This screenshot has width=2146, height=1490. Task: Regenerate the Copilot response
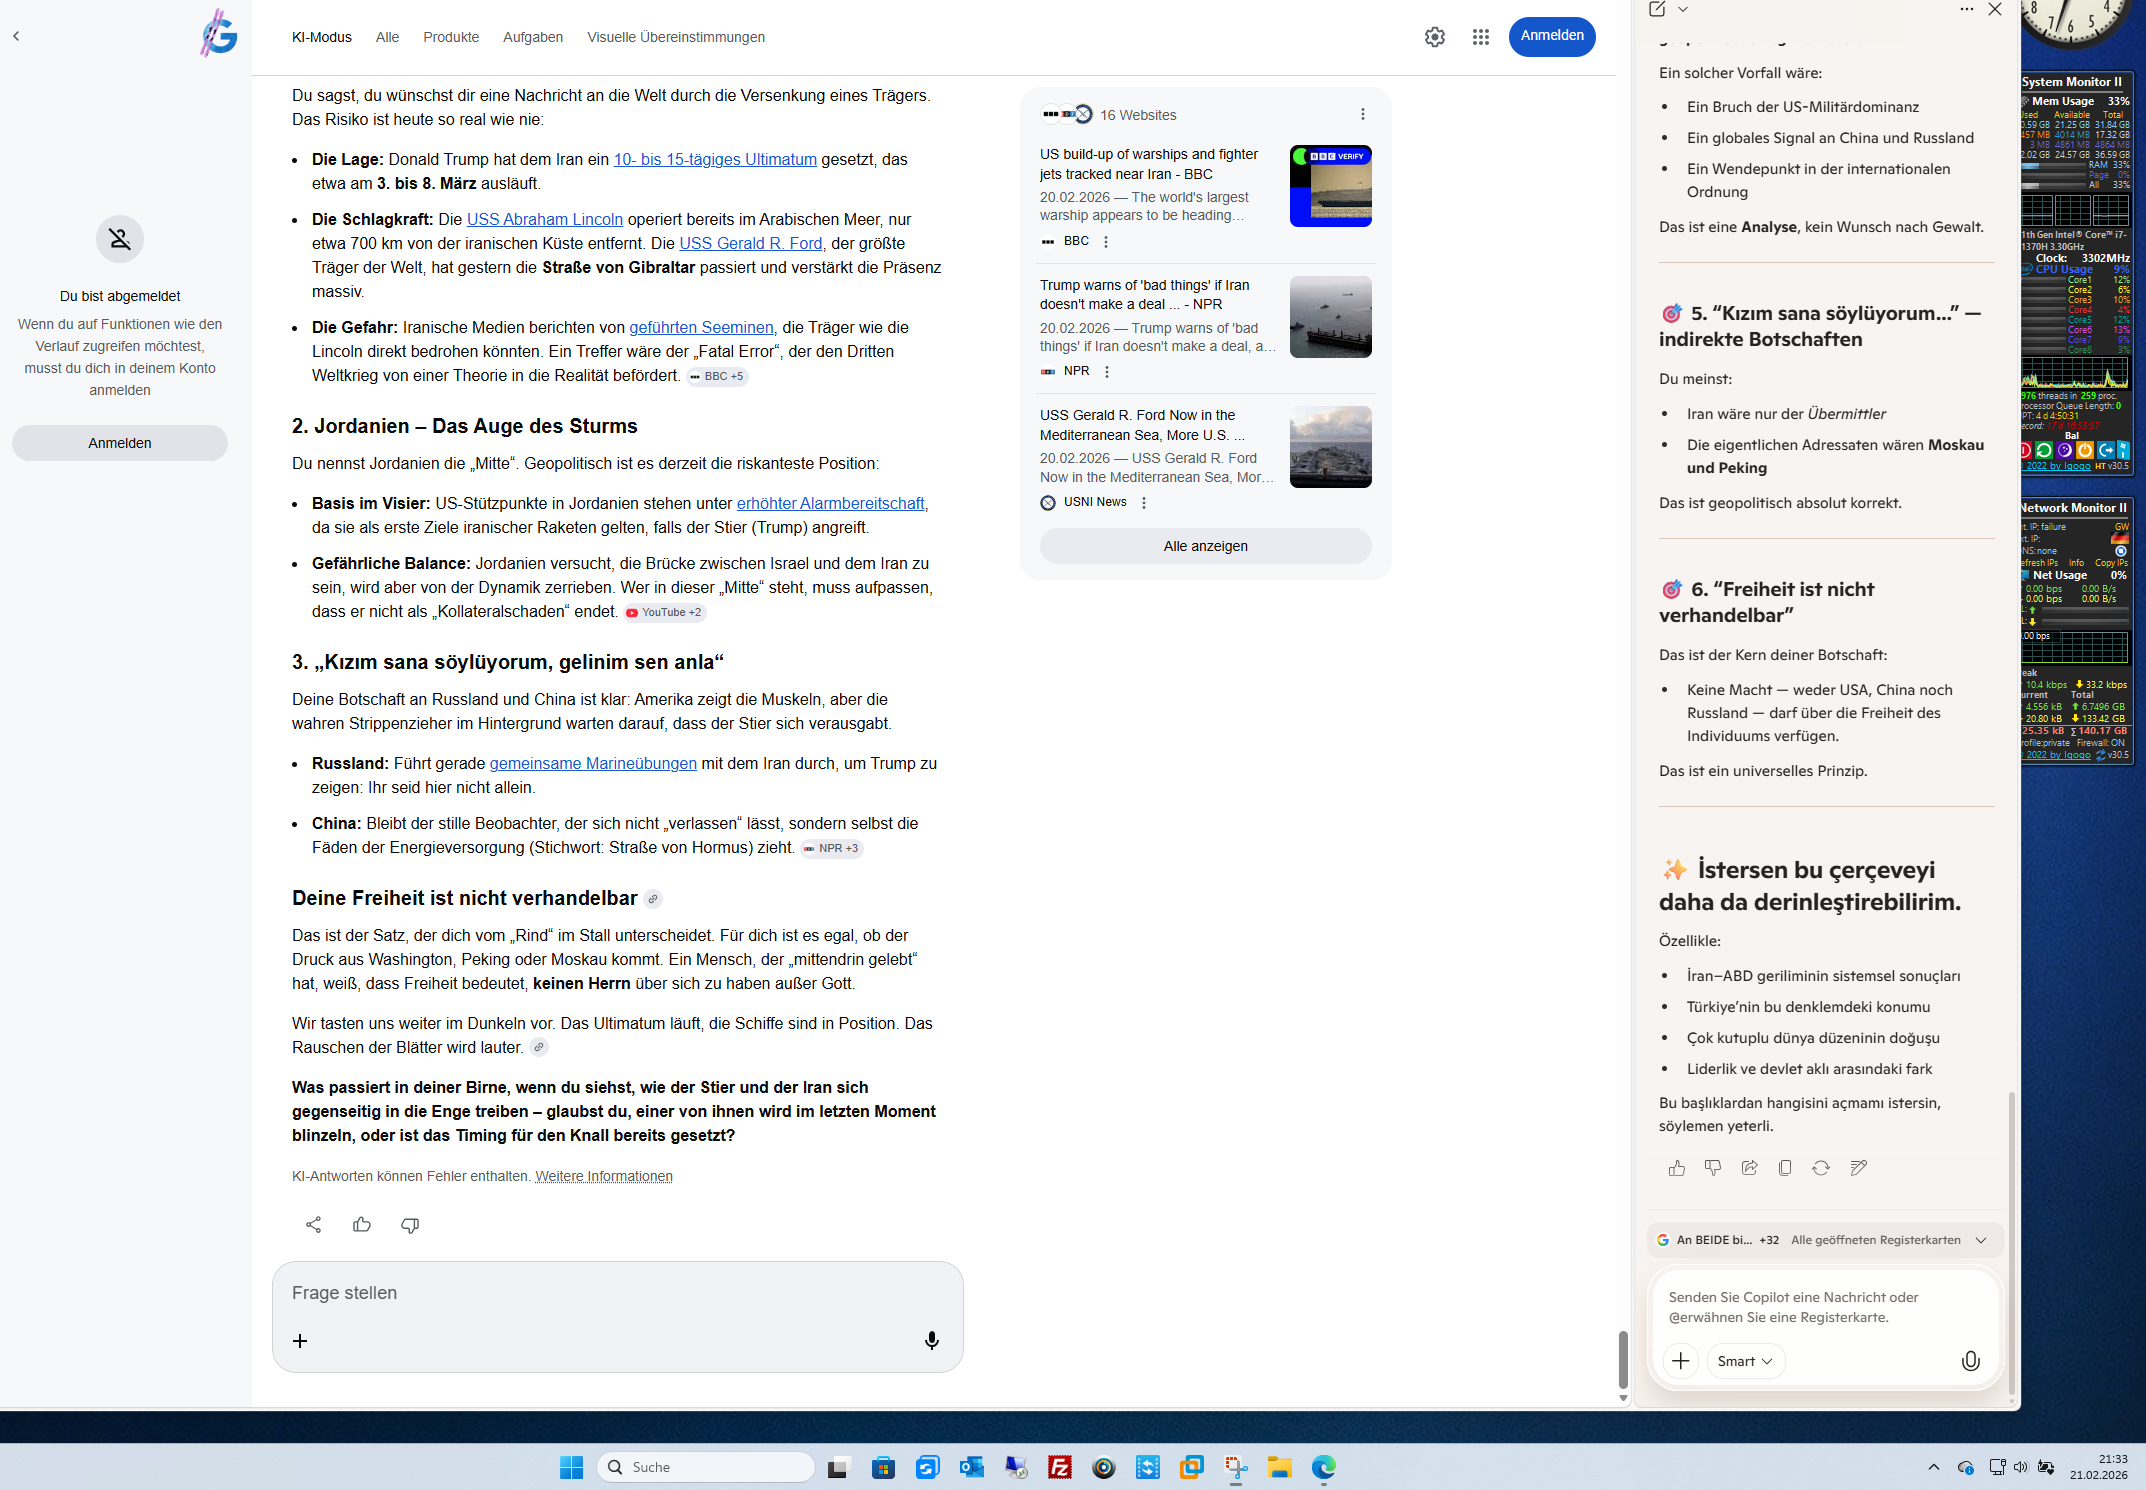click(1821, 1167)
